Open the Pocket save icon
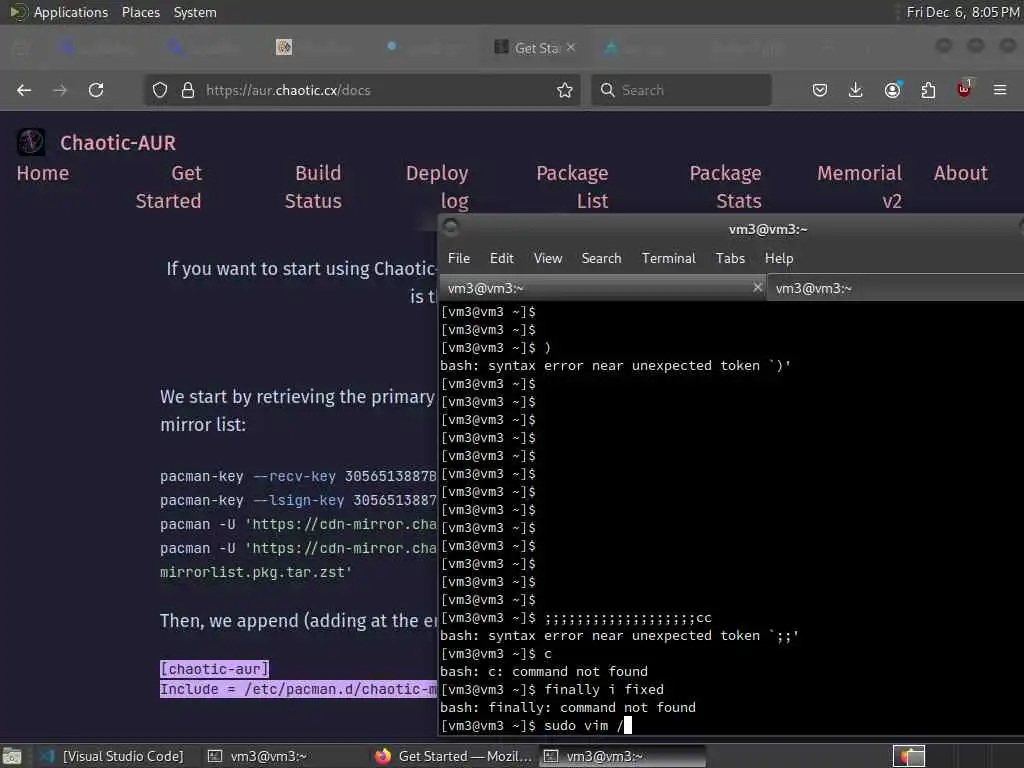The width and height of the screenshot is (1024, 768). coord(820,90)
